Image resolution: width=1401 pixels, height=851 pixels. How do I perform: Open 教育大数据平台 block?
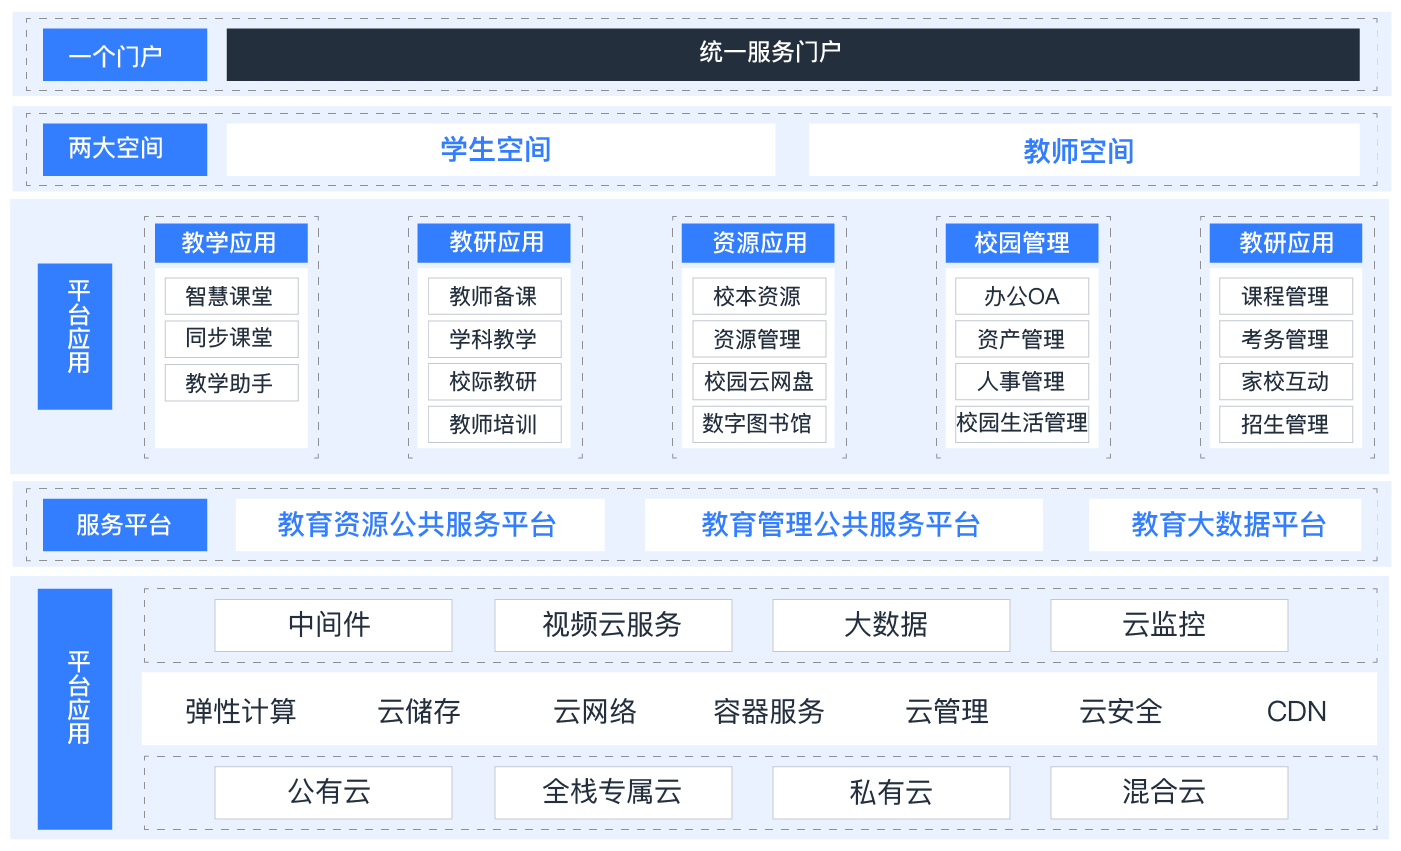[x=1225, y=525]
